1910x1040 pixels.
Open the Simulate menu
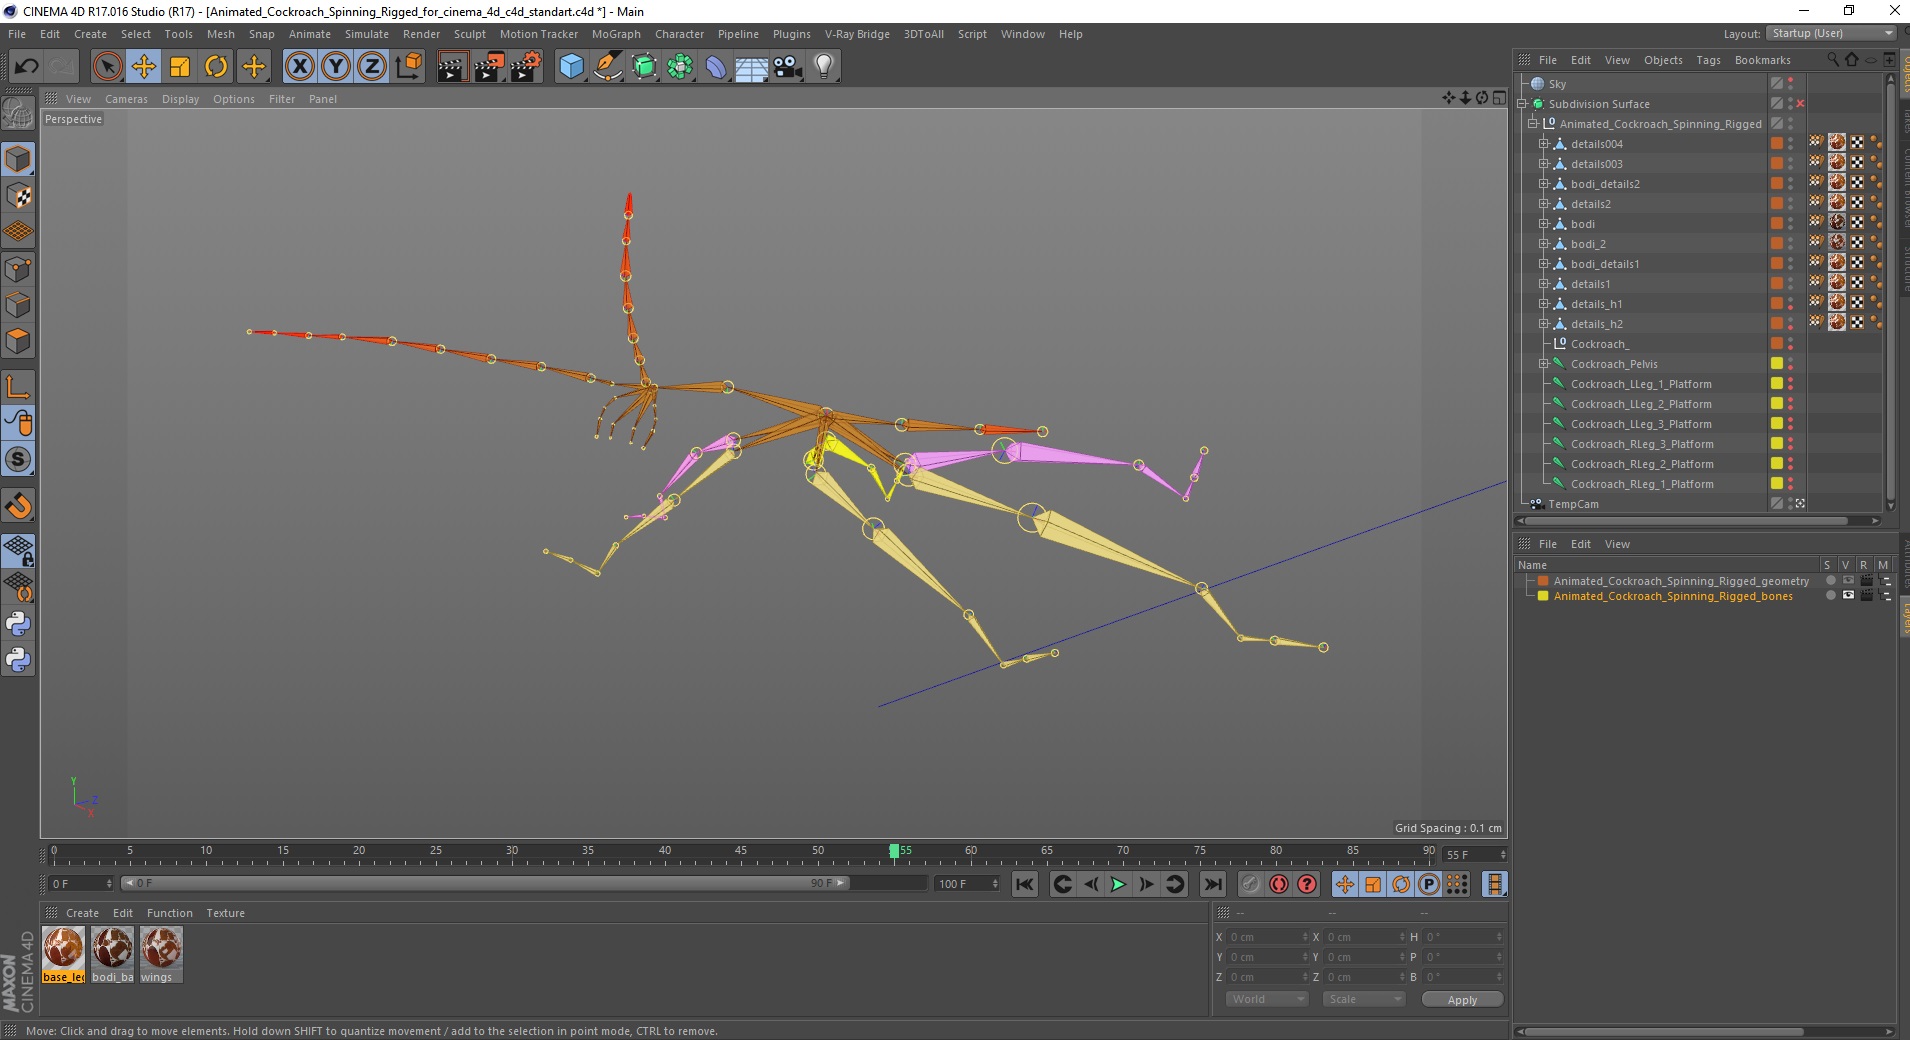pyautogui.click(x=366, y=34)
